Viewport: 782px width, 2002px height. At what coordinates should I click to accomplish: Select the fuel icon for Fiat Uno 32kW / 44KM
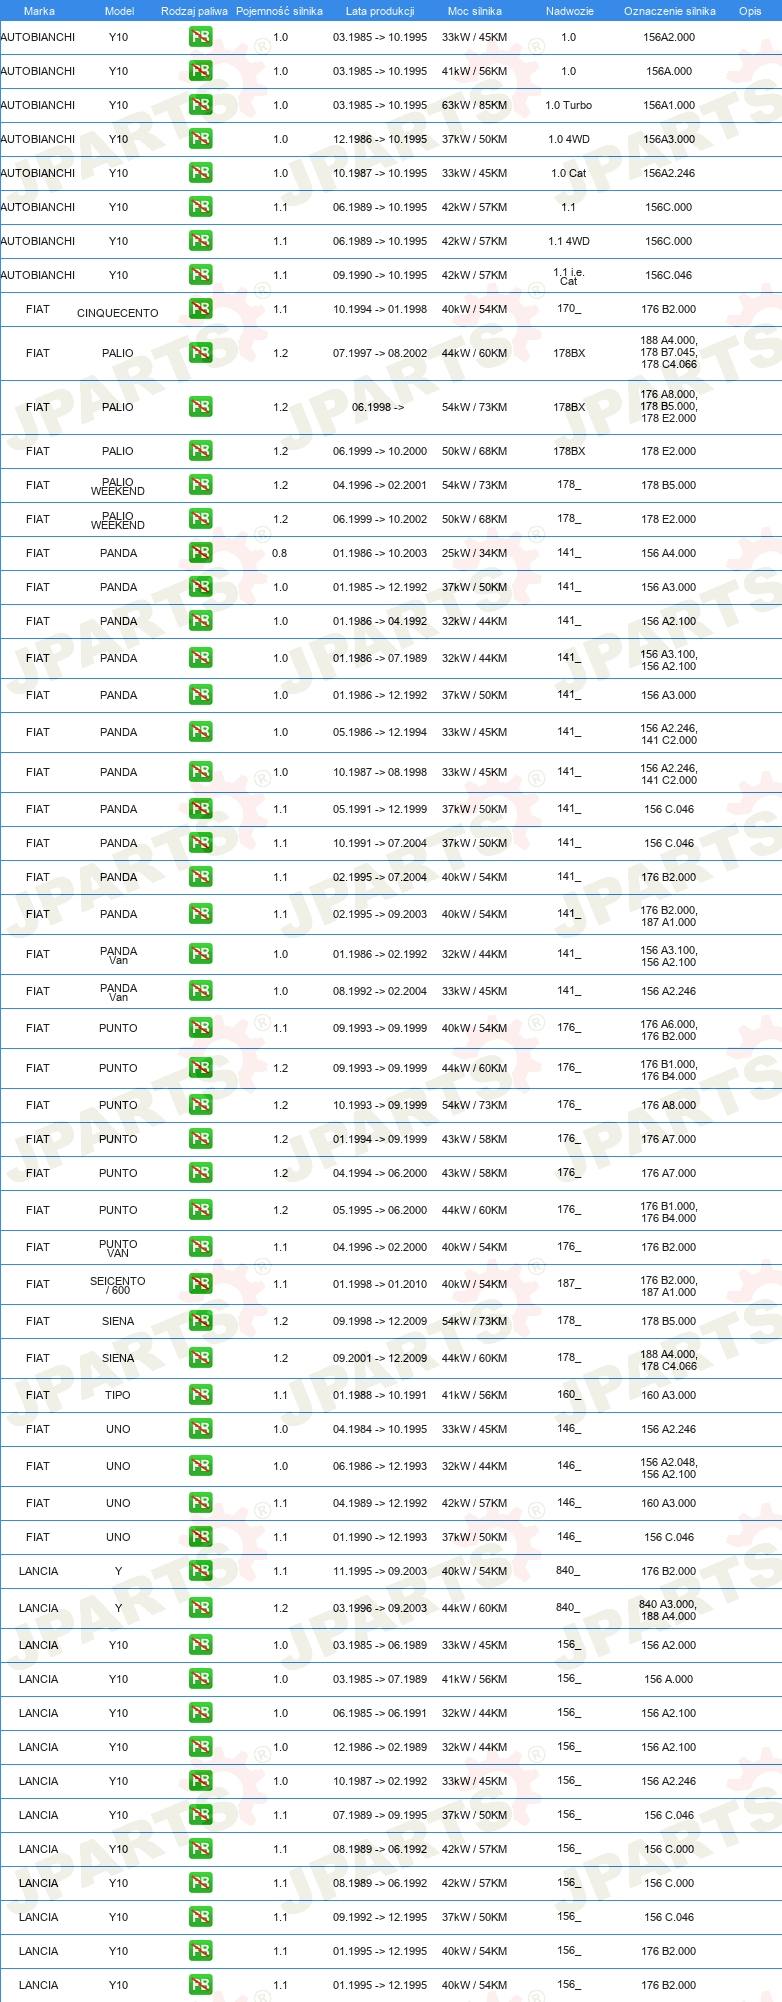[200, 1466]
